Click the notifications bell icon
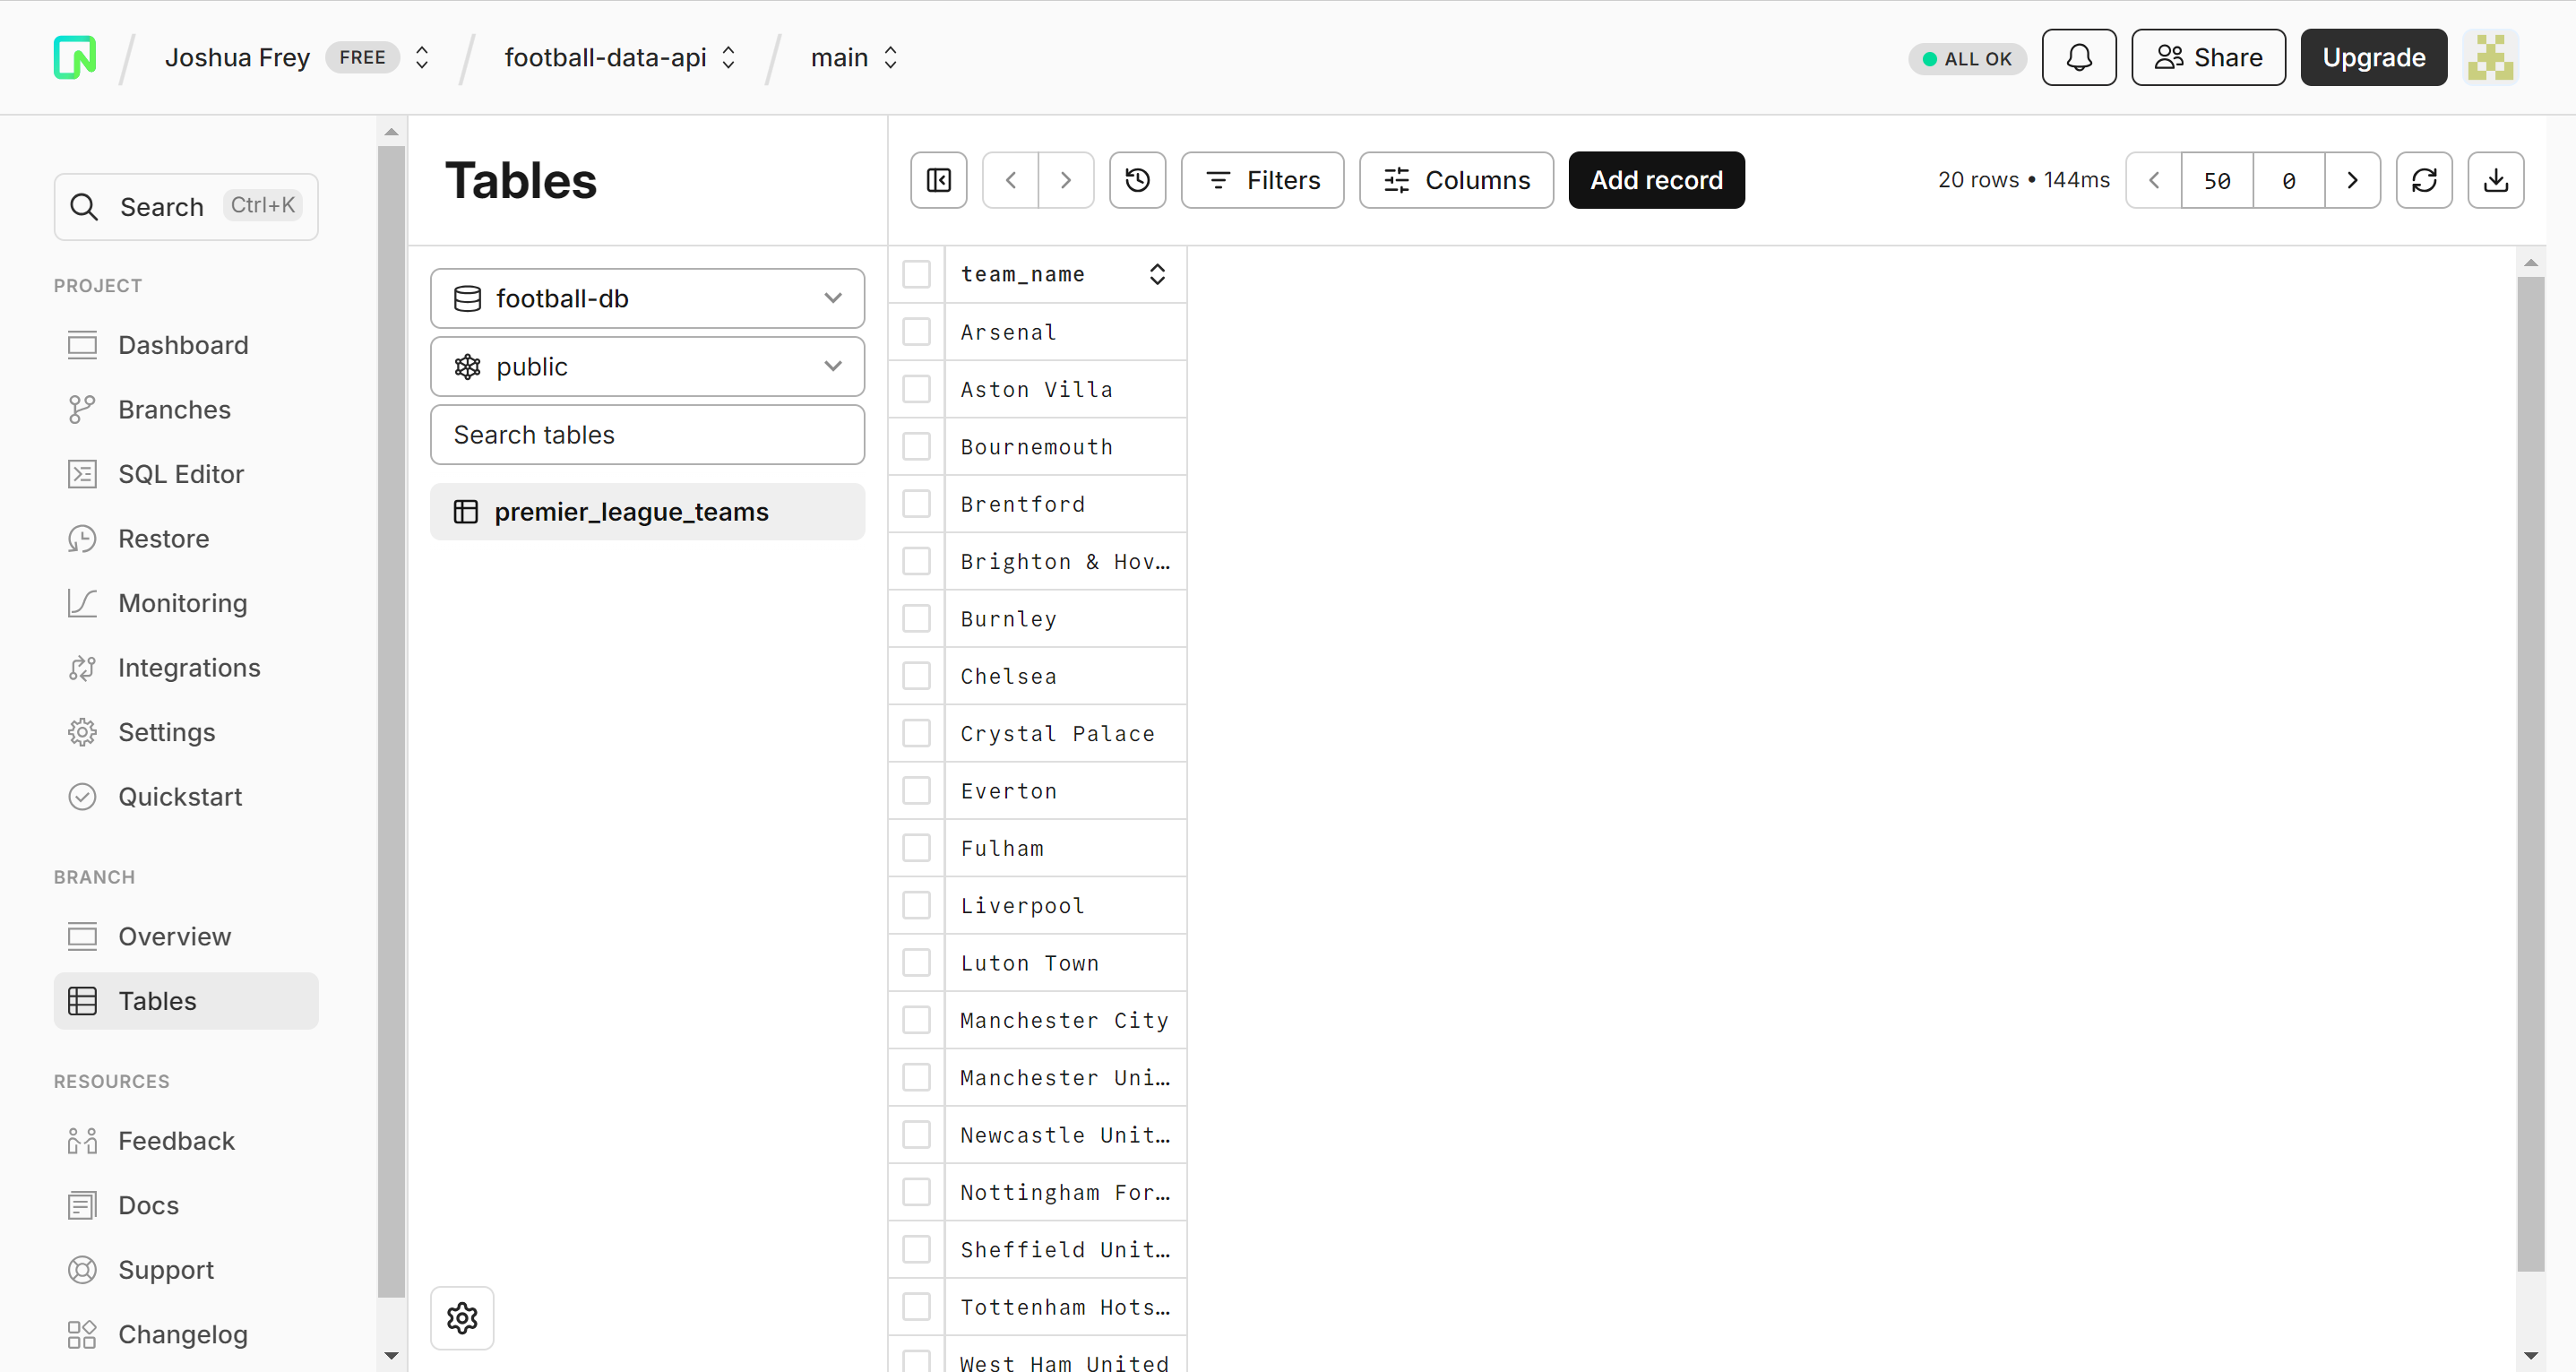This screenshot has width=2576, height=1372. [2078, 58]
